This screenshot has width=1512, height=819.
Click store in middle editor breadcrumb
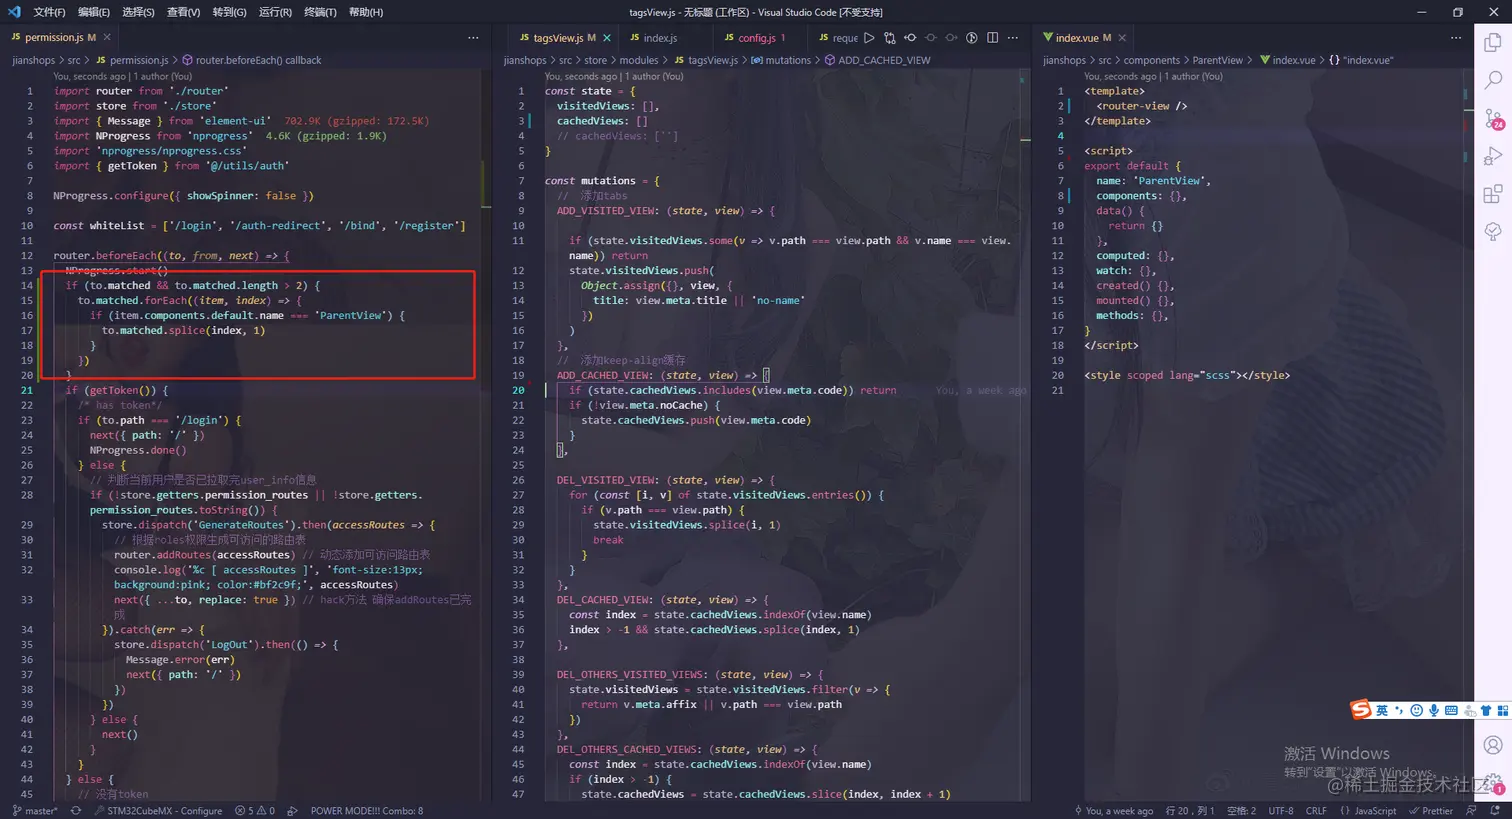pos(595,60)
